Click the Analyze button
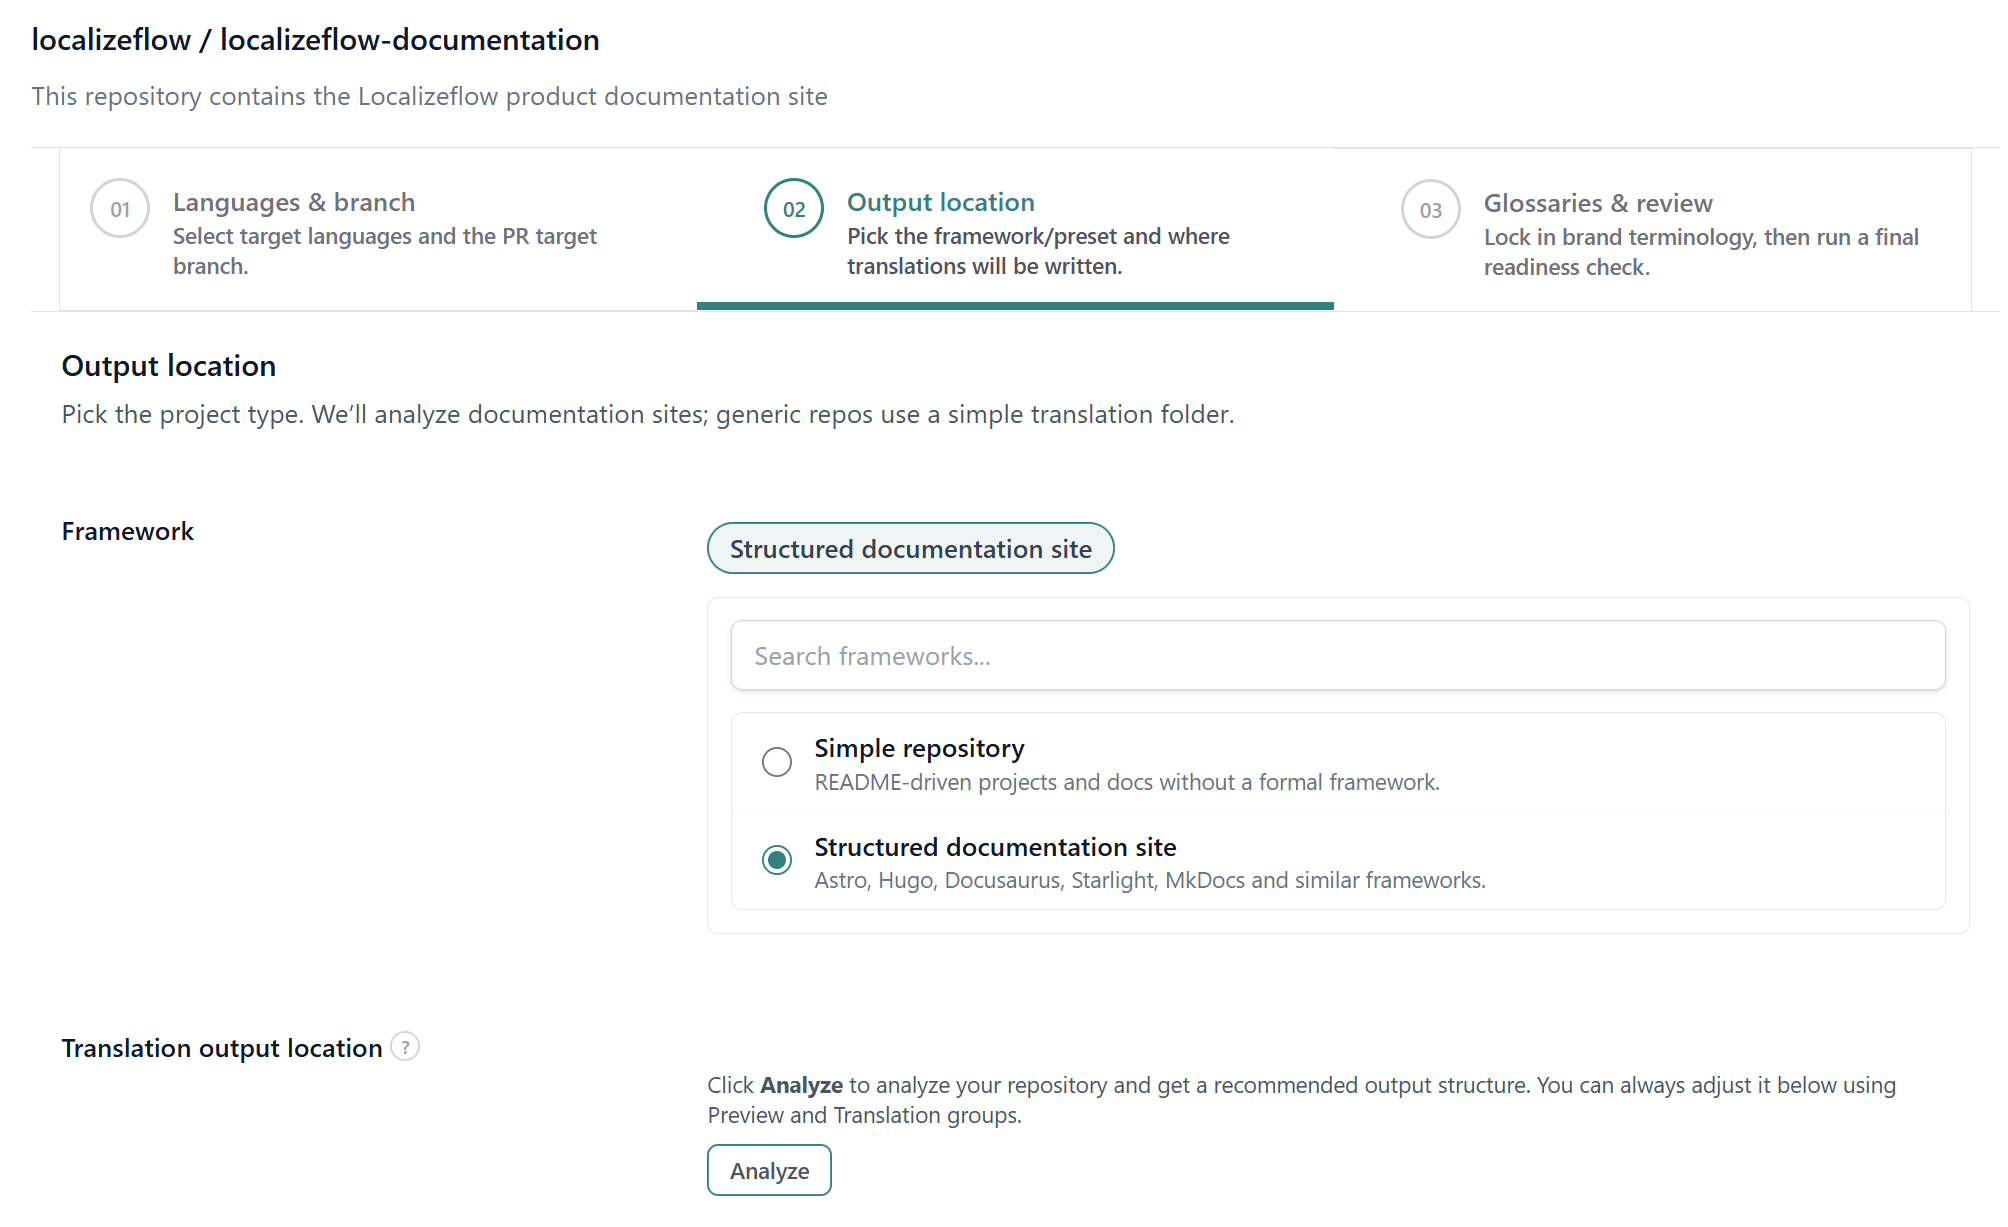This screenshot has height=1227, width=2008. tap(769, 1170)
